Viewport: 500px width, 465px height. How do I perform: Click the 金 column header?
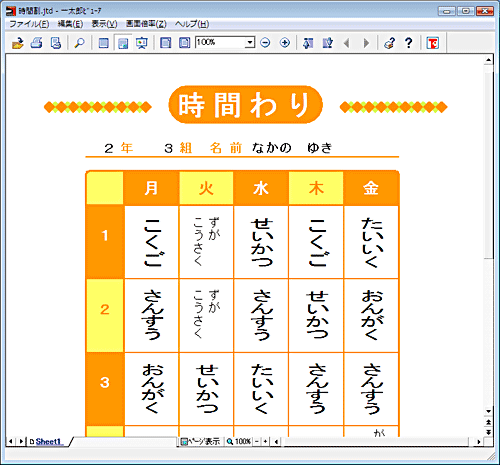(371, 188)
